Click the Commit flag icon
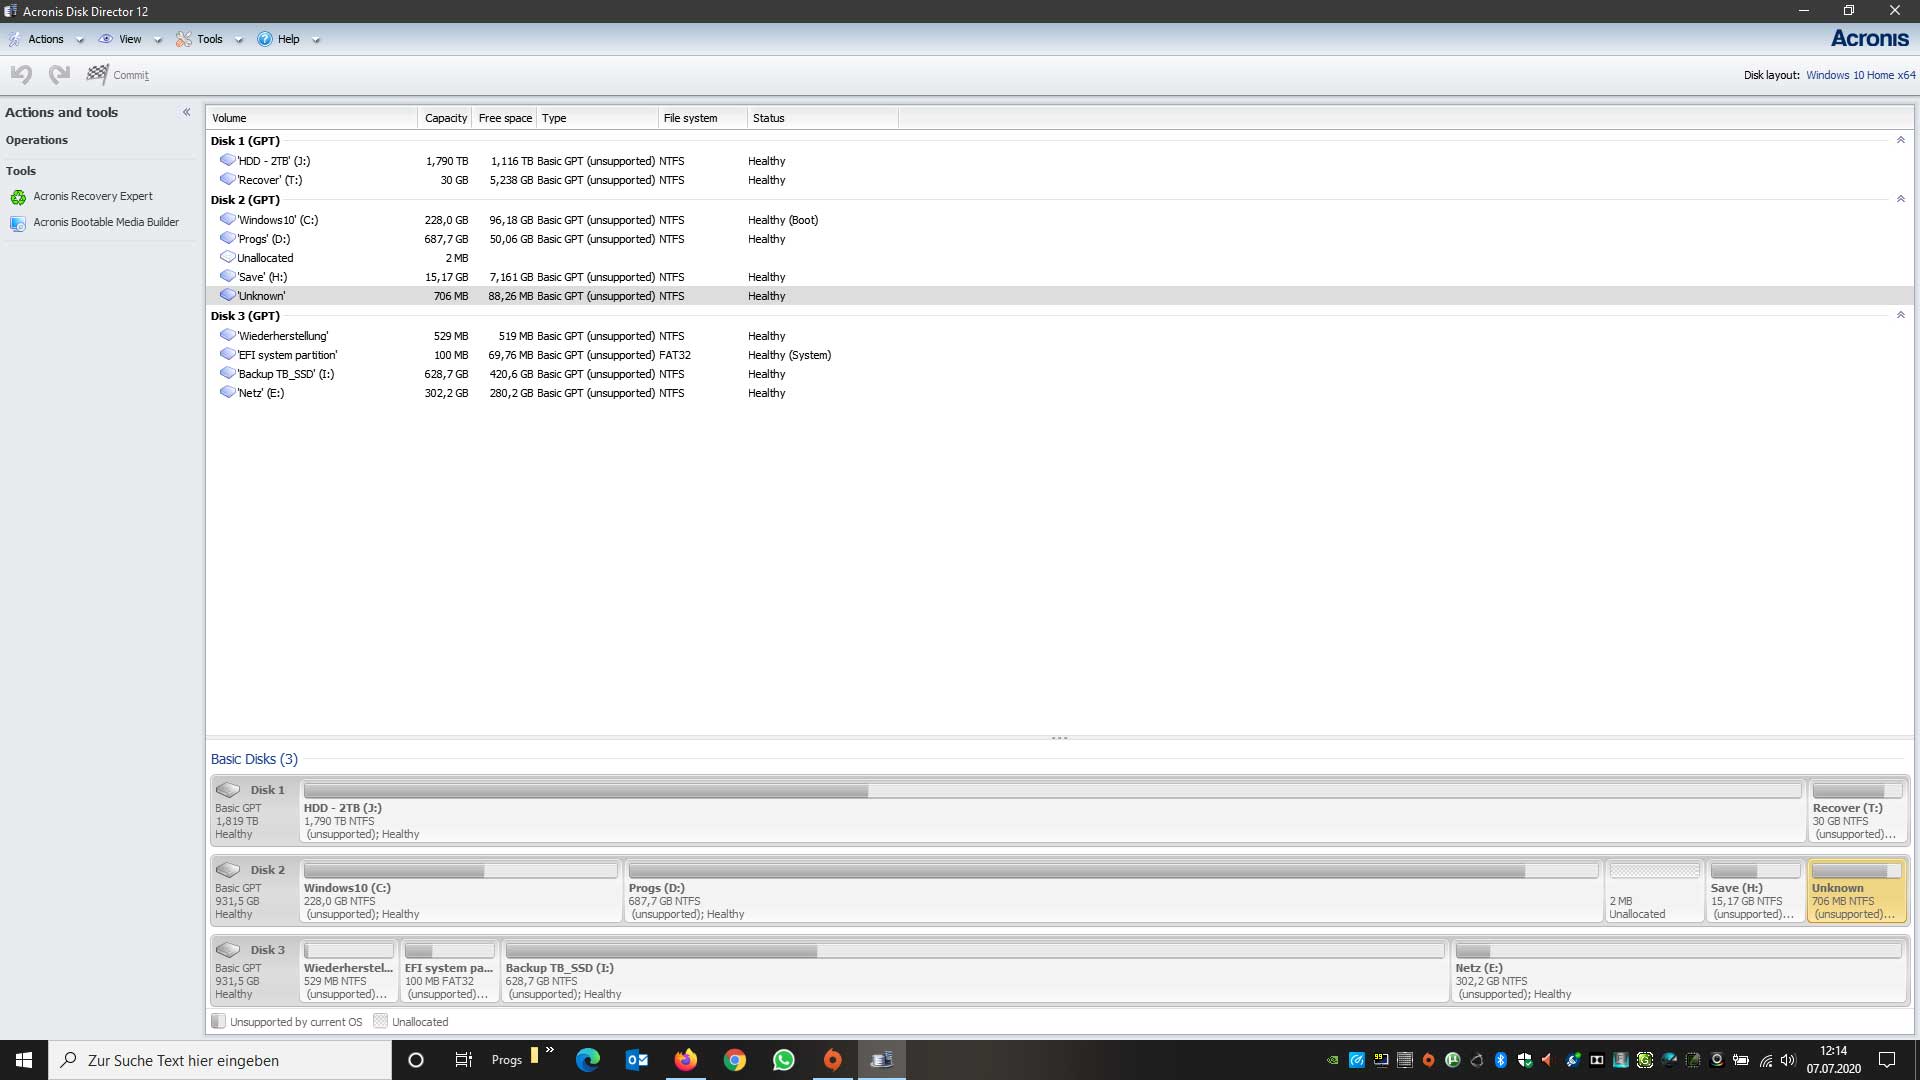The width and height of the screenshot is (1920, 1080). click(x=97, y=74)
